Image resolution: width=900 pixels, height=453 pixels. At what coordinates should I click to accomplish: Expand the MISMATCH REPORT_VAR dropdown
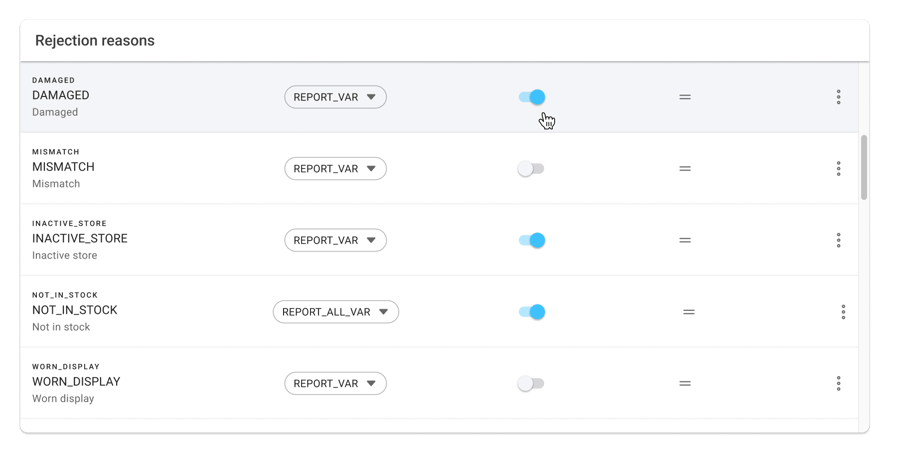pos(335,169)
